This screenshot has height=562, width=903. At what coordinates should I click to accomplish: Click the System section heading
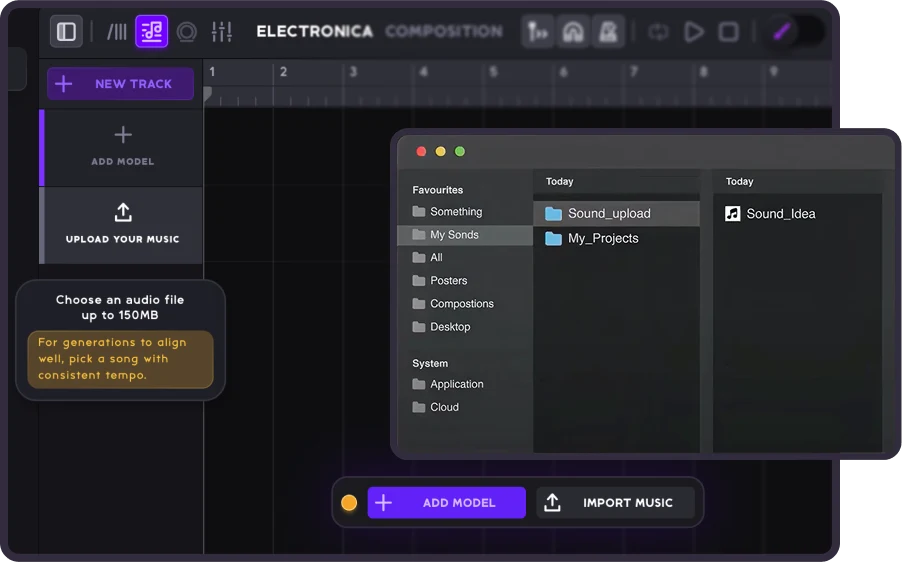(430, 363)
